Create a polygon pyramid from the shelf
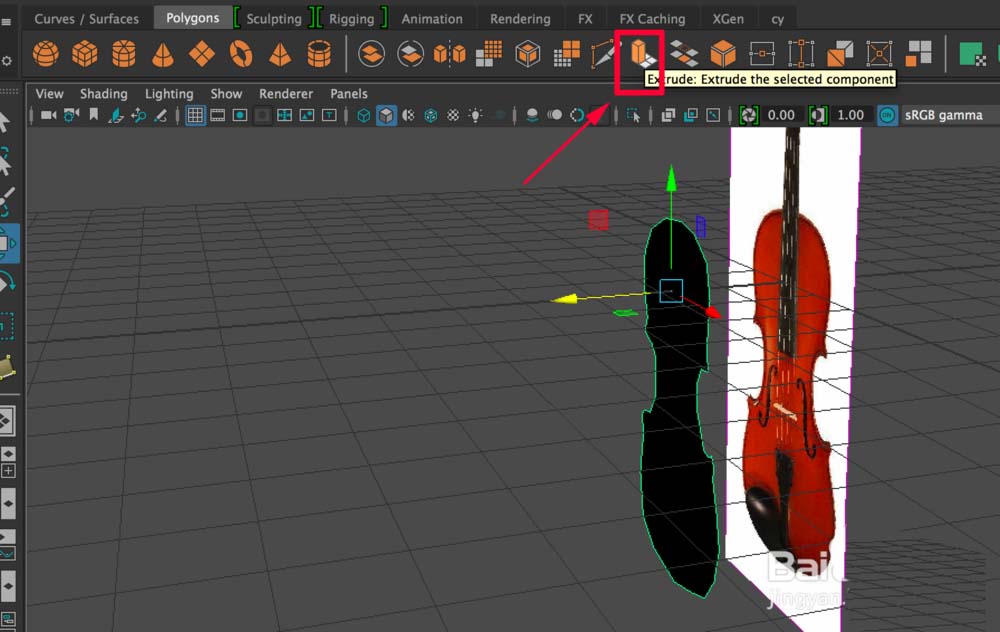This screenshot has width=1000, height=632. pos(280,55)
